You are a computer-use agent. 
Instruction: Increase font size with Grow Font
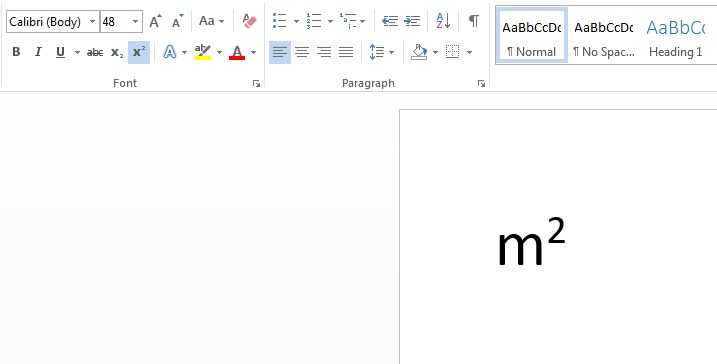point(155,21)
